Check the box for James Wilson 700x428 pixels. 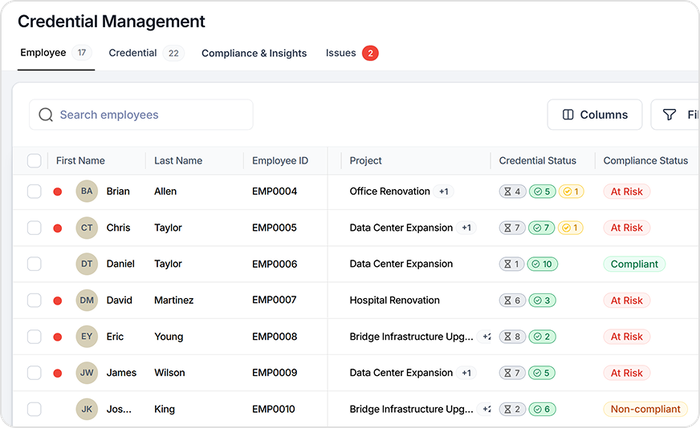tap(34, 373)
